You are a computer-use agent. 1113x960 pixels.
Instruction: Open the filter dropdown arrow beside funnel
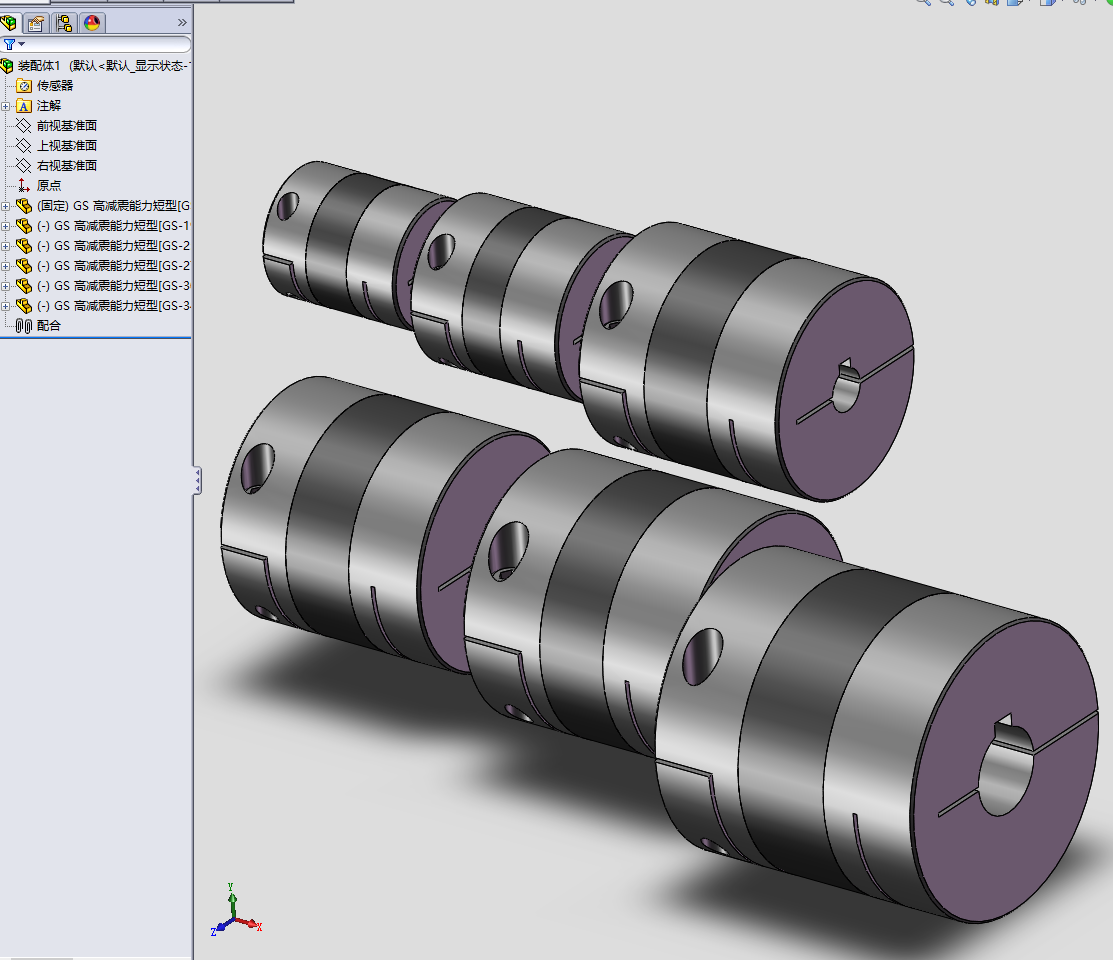(21, 44)
